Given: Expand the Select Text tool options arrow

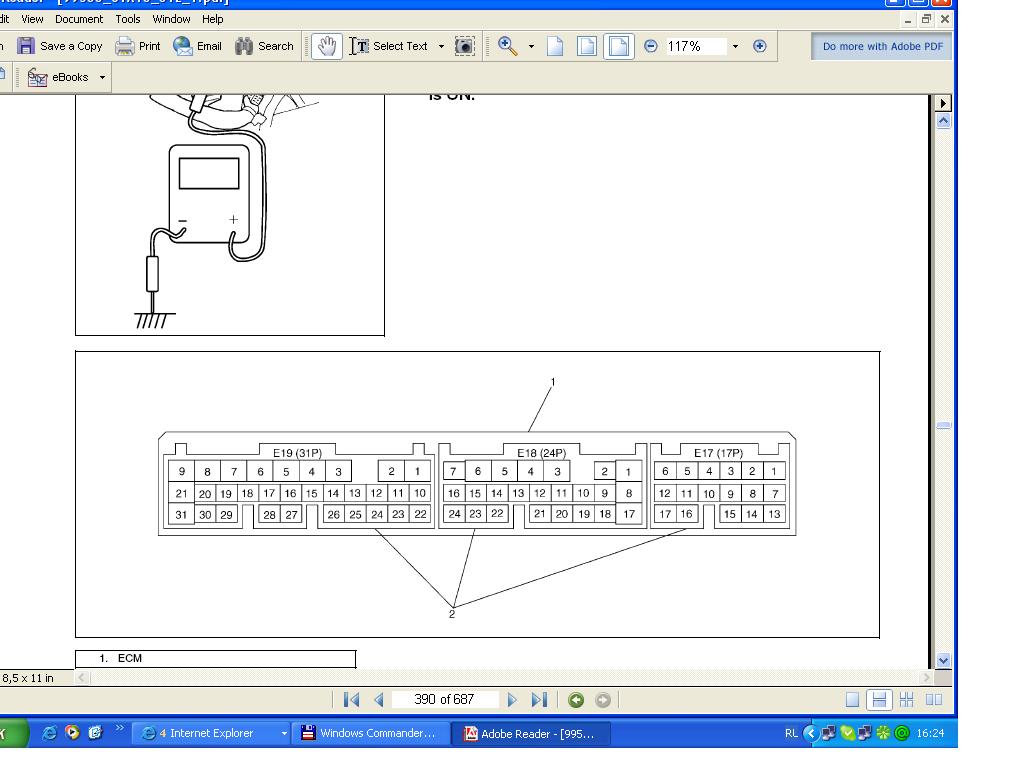Looking at the screenshot, I should point(441,46).
